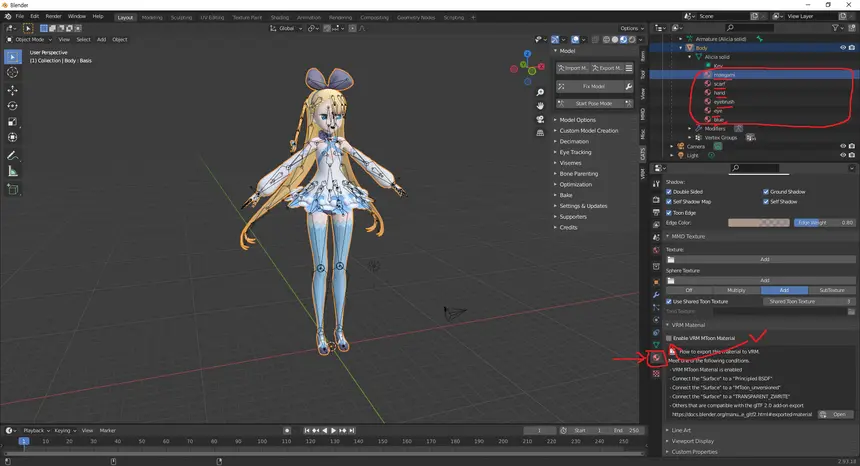This screenshot has width=860, height=466.
Task: Hide the Body object with eye icon
Action: pyautogui.click(x=843, y=48)
